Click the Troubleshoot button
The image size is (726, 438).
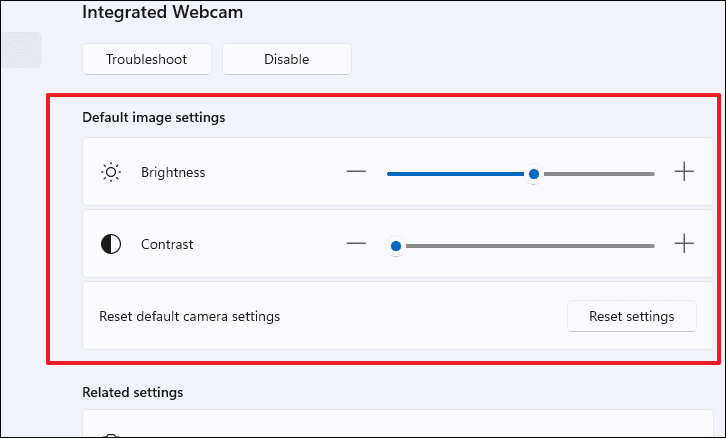(147, 59)
